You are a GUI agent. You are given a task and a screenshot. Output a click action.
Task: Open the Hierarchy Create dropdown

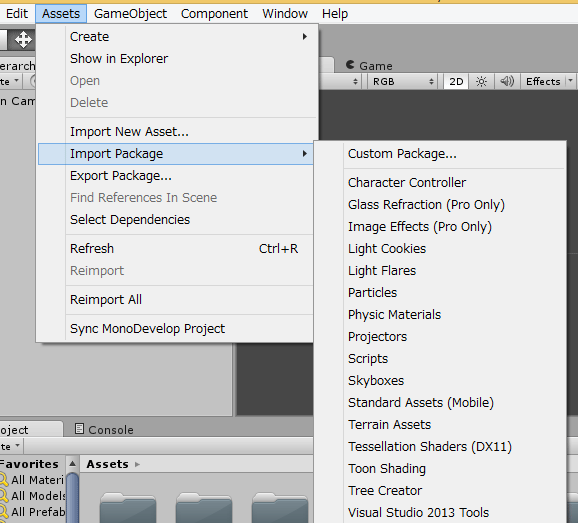point(10,81)
